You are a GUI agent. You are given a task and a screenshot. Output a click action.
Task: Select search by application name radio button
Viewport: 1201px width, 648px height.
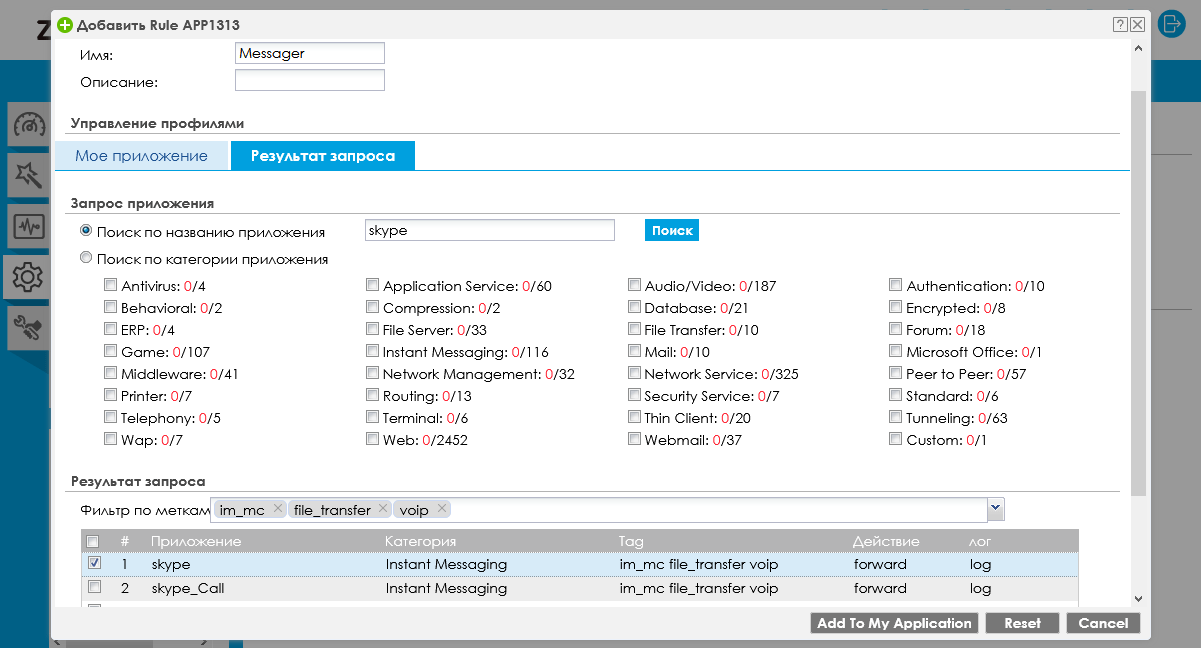pos(86,231)
